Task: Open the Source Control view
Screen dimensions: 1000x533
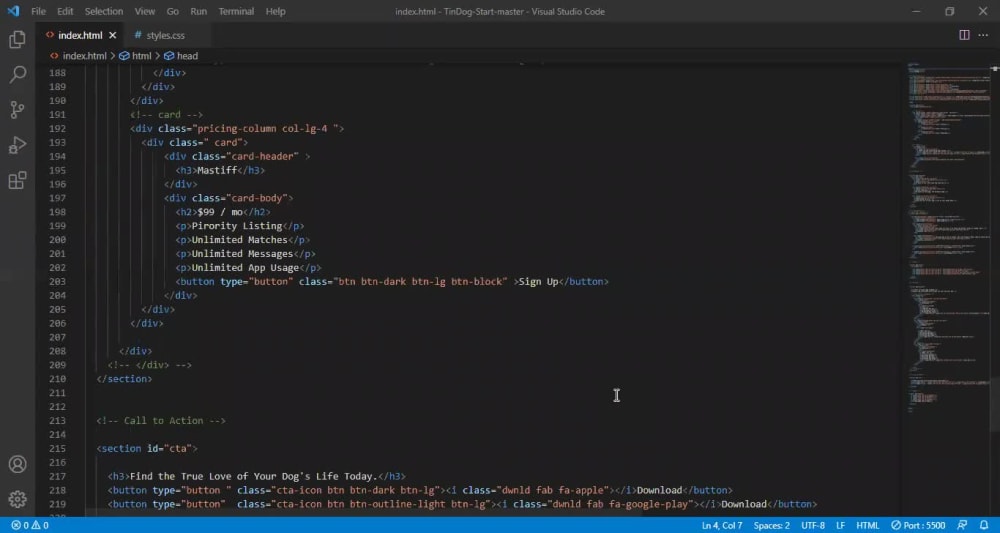Action: pyautogui.click(x=17, y=110)
